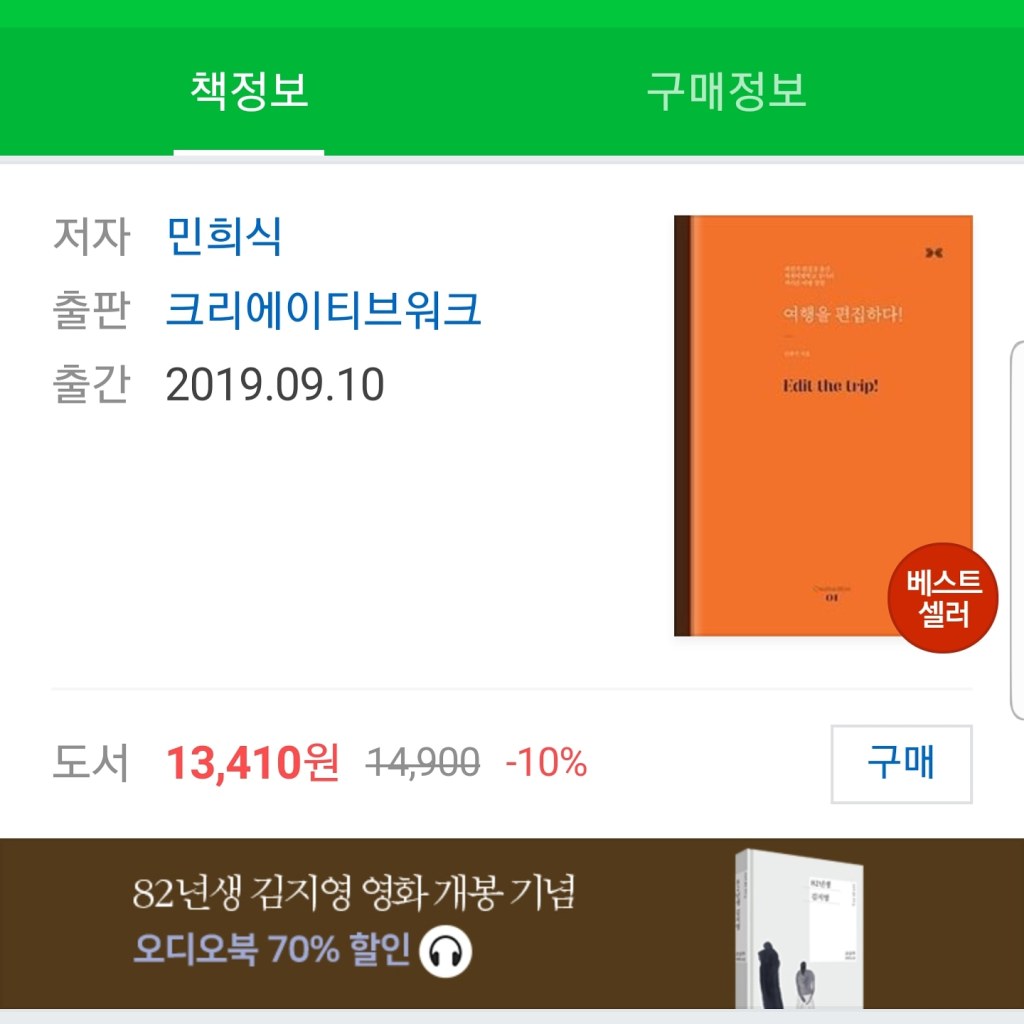
Task: Grab the side handle at right edge
Action: (x=1017, y=530)
